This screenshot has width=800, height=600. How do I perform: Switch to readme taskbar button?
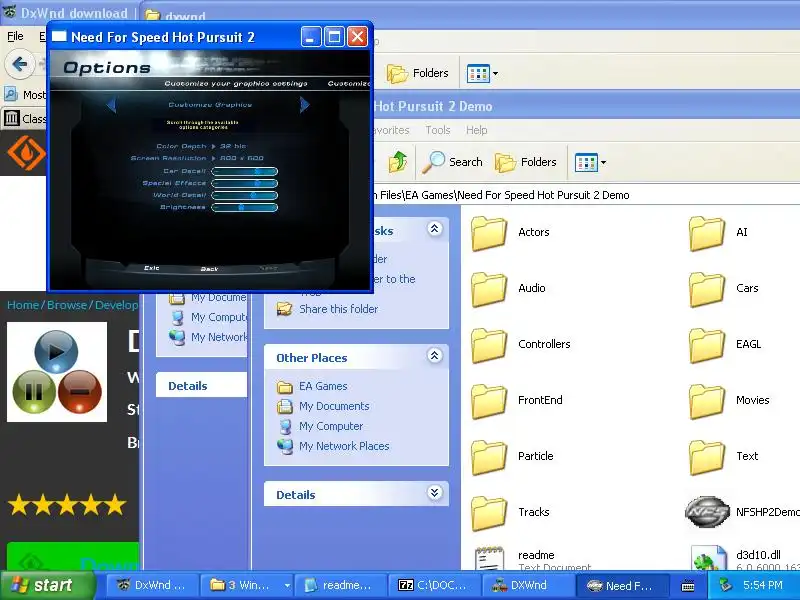tap(340, 585)
